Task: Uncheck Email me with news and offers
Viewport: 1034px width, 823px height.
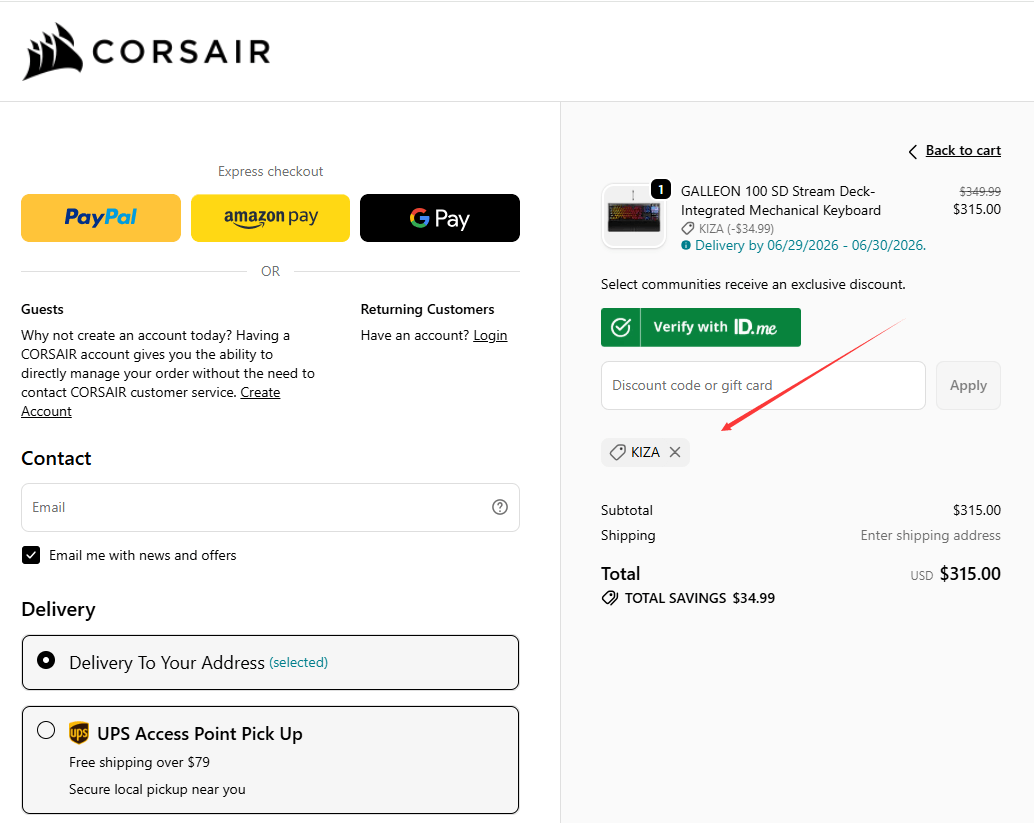Action: point(31,555)
